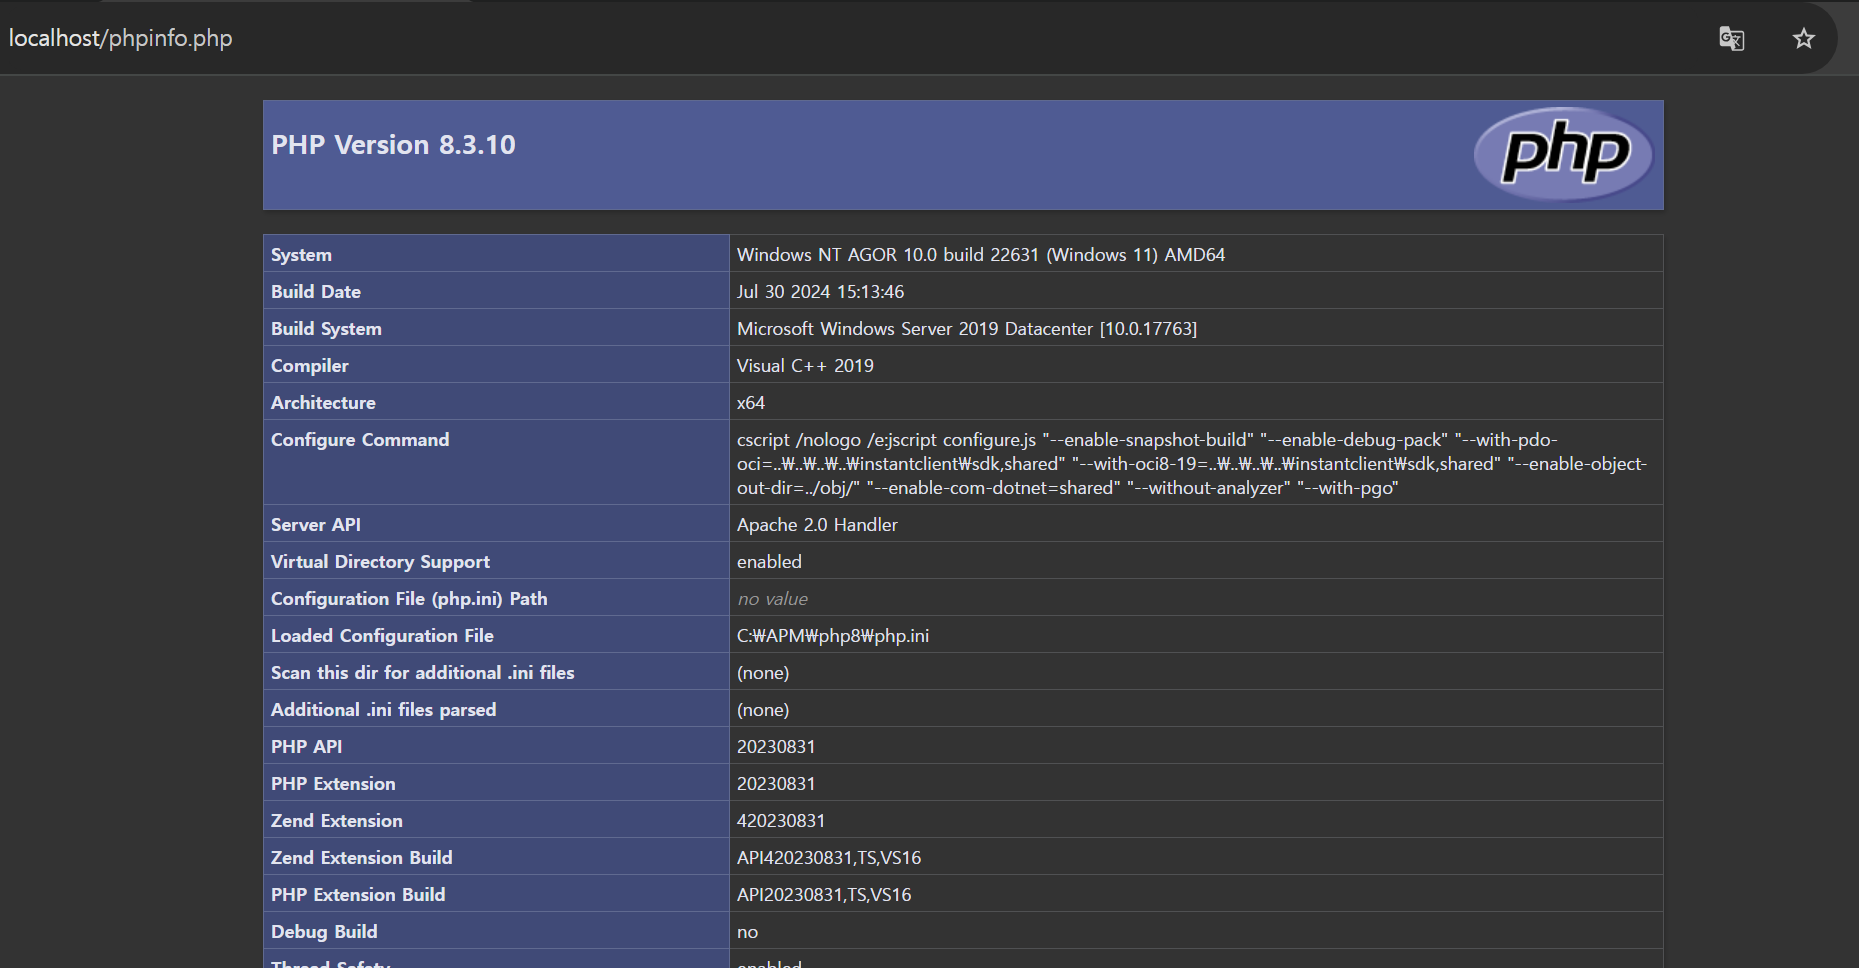Click the 20230831 value in PHP Extension row
This screenshot has width=1859, height=968.
(776, 784)
